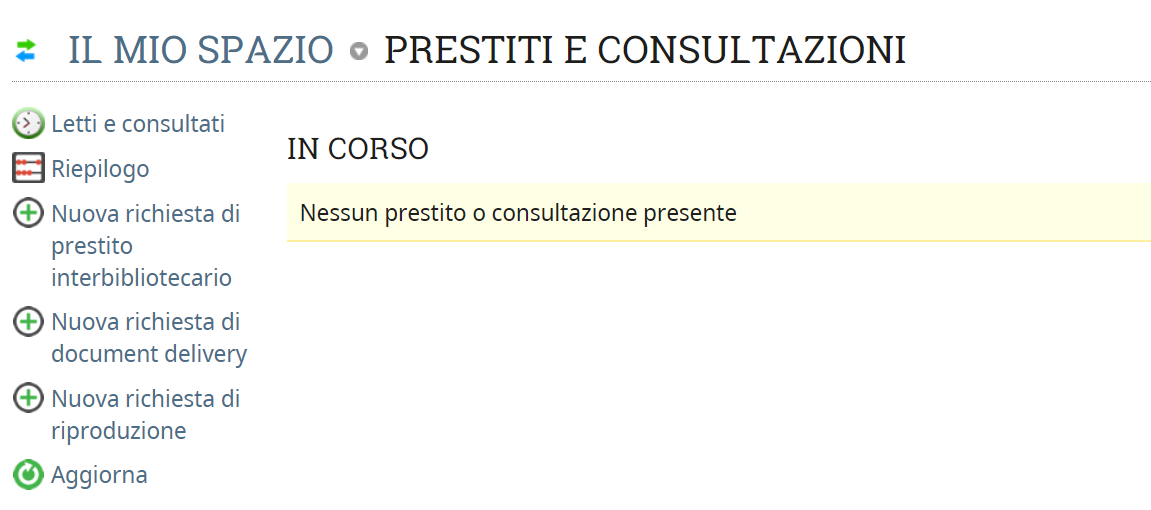This screenshot has height=510, width=1151.
Task: Expand the gray dropdown arrow after IL MIO SPAZIO
Action: 359,52
